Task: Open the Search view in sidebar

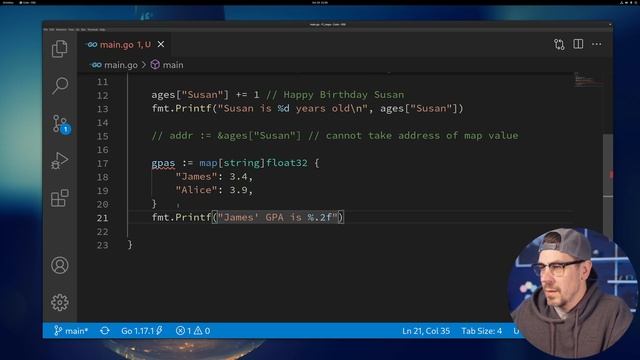Action: click(x=60, y=86)
